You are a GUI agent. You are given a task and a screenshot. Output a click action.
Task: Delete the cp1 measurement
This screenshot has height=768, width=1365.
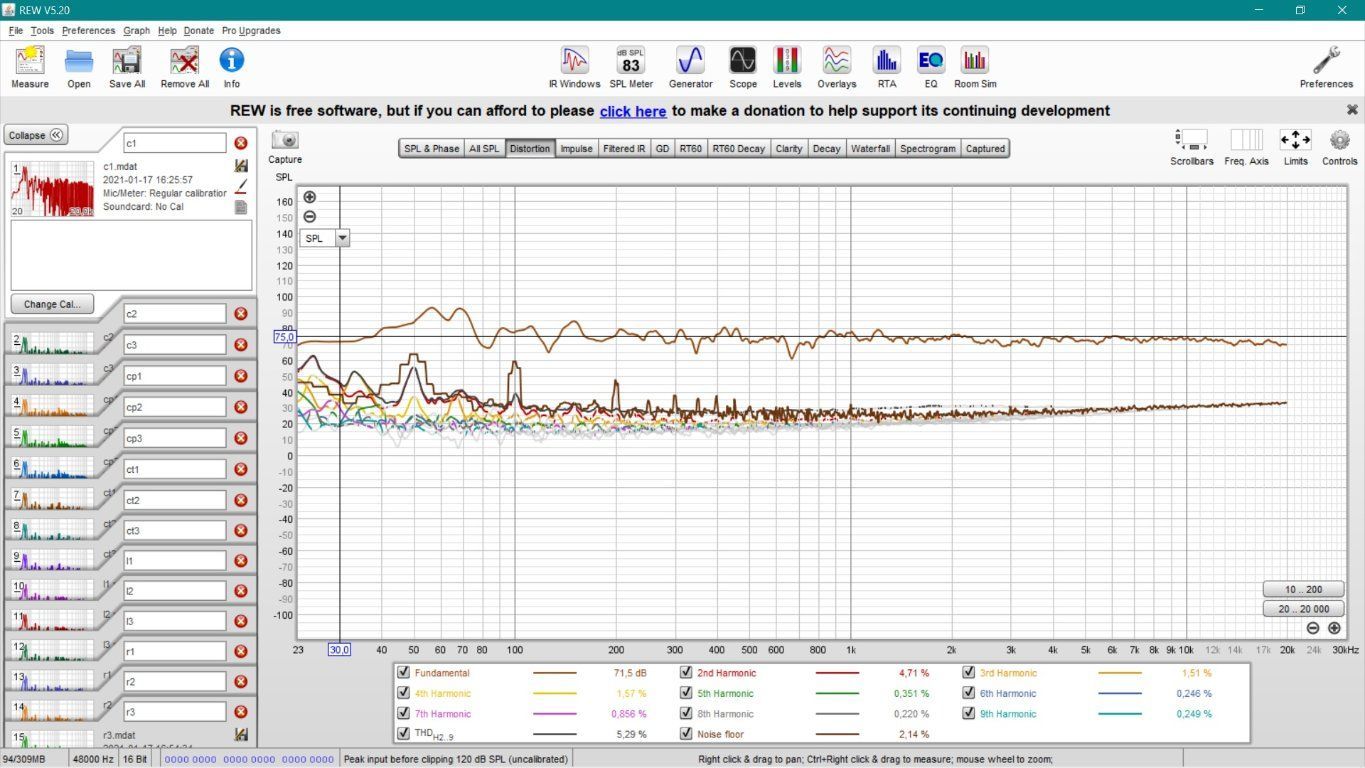241,376
